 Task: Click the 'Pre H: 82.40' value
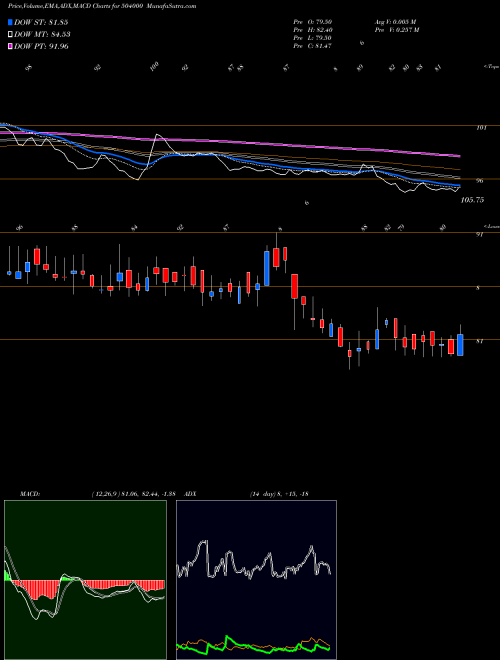click(312, 30)
